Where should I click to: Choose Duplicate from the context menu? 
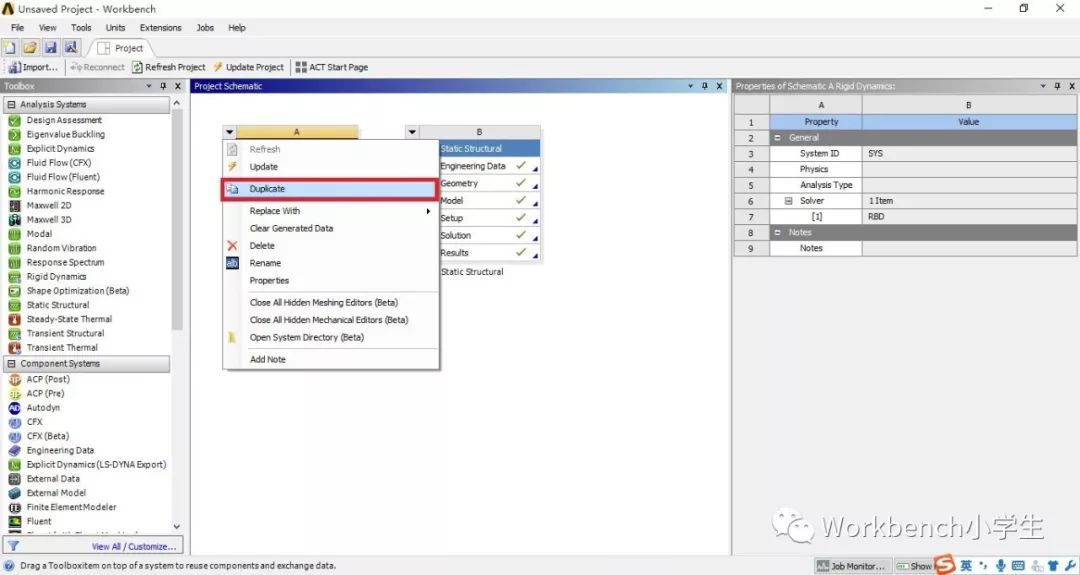pyautogui.click(x=331, y=189)
